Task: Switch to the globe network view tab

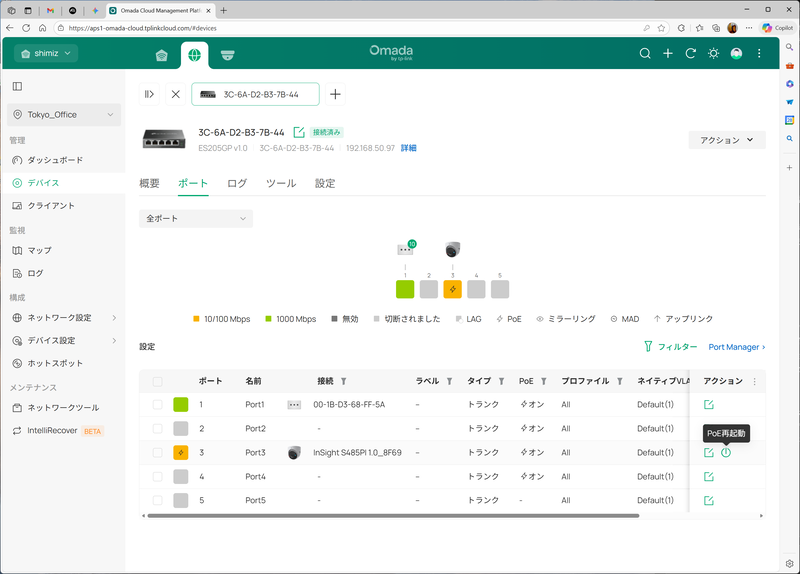Action: tap(194, 55)
